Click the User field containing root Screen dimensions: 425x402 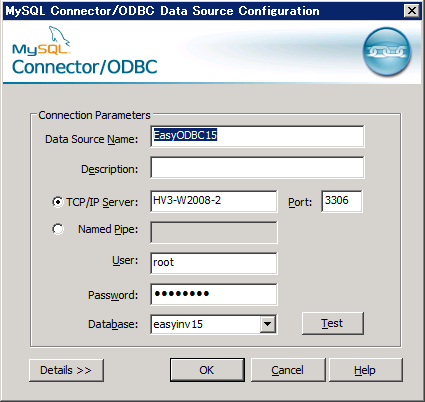click(213, 263)
